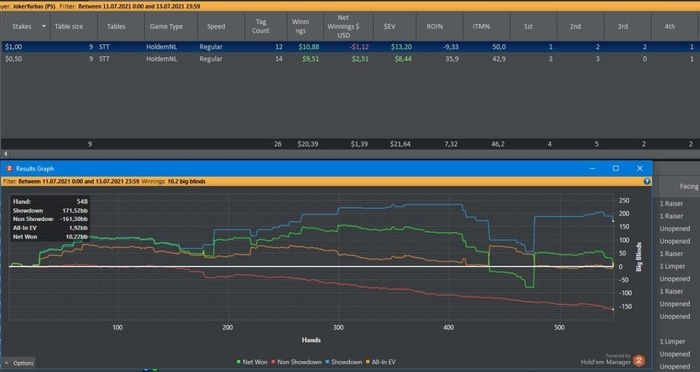Image resolution: width=700 pixels, height=372 pixels.
Task: Sort by Net Winnings $ USD header
Action: (x=343, y=26)
